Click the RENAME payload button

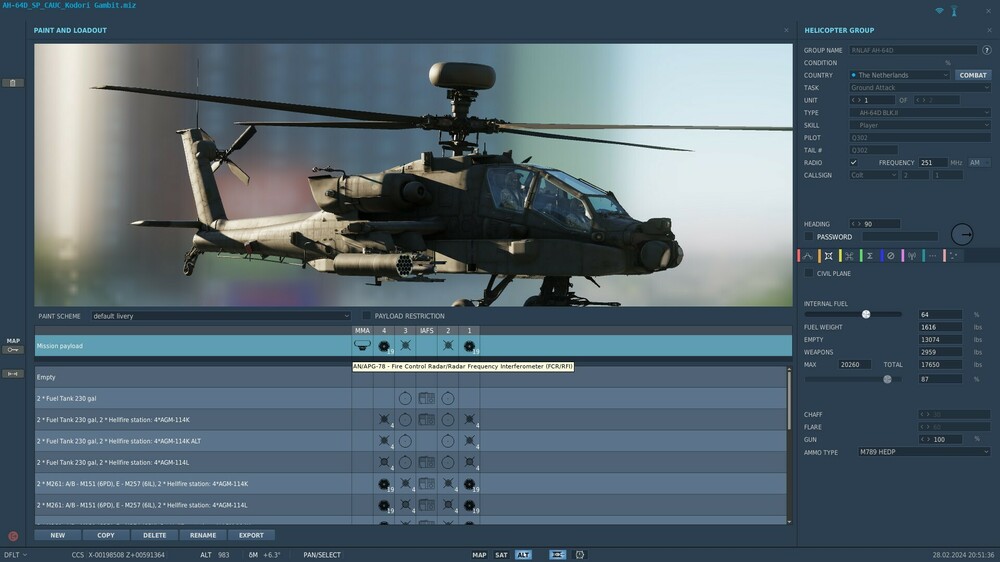pyautogui.click(x=203, y=535)
